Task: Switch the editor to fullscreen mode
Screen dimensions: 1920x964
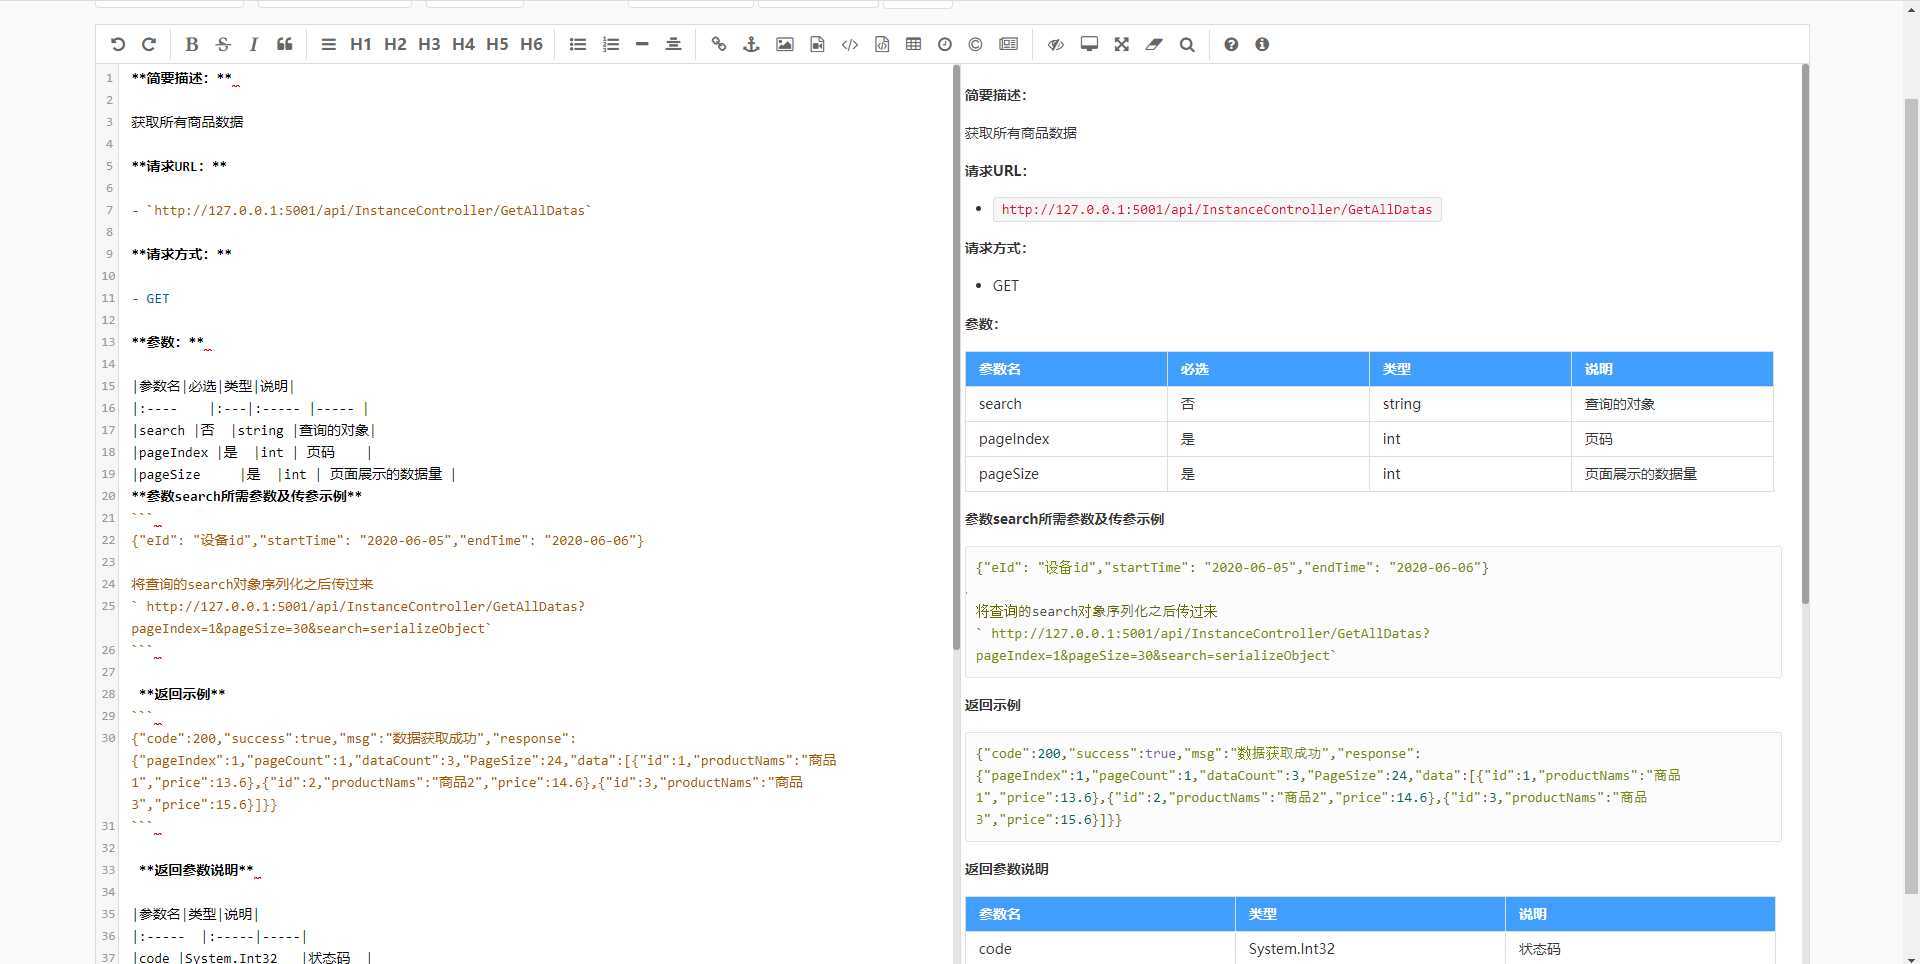Action: 1122,44
